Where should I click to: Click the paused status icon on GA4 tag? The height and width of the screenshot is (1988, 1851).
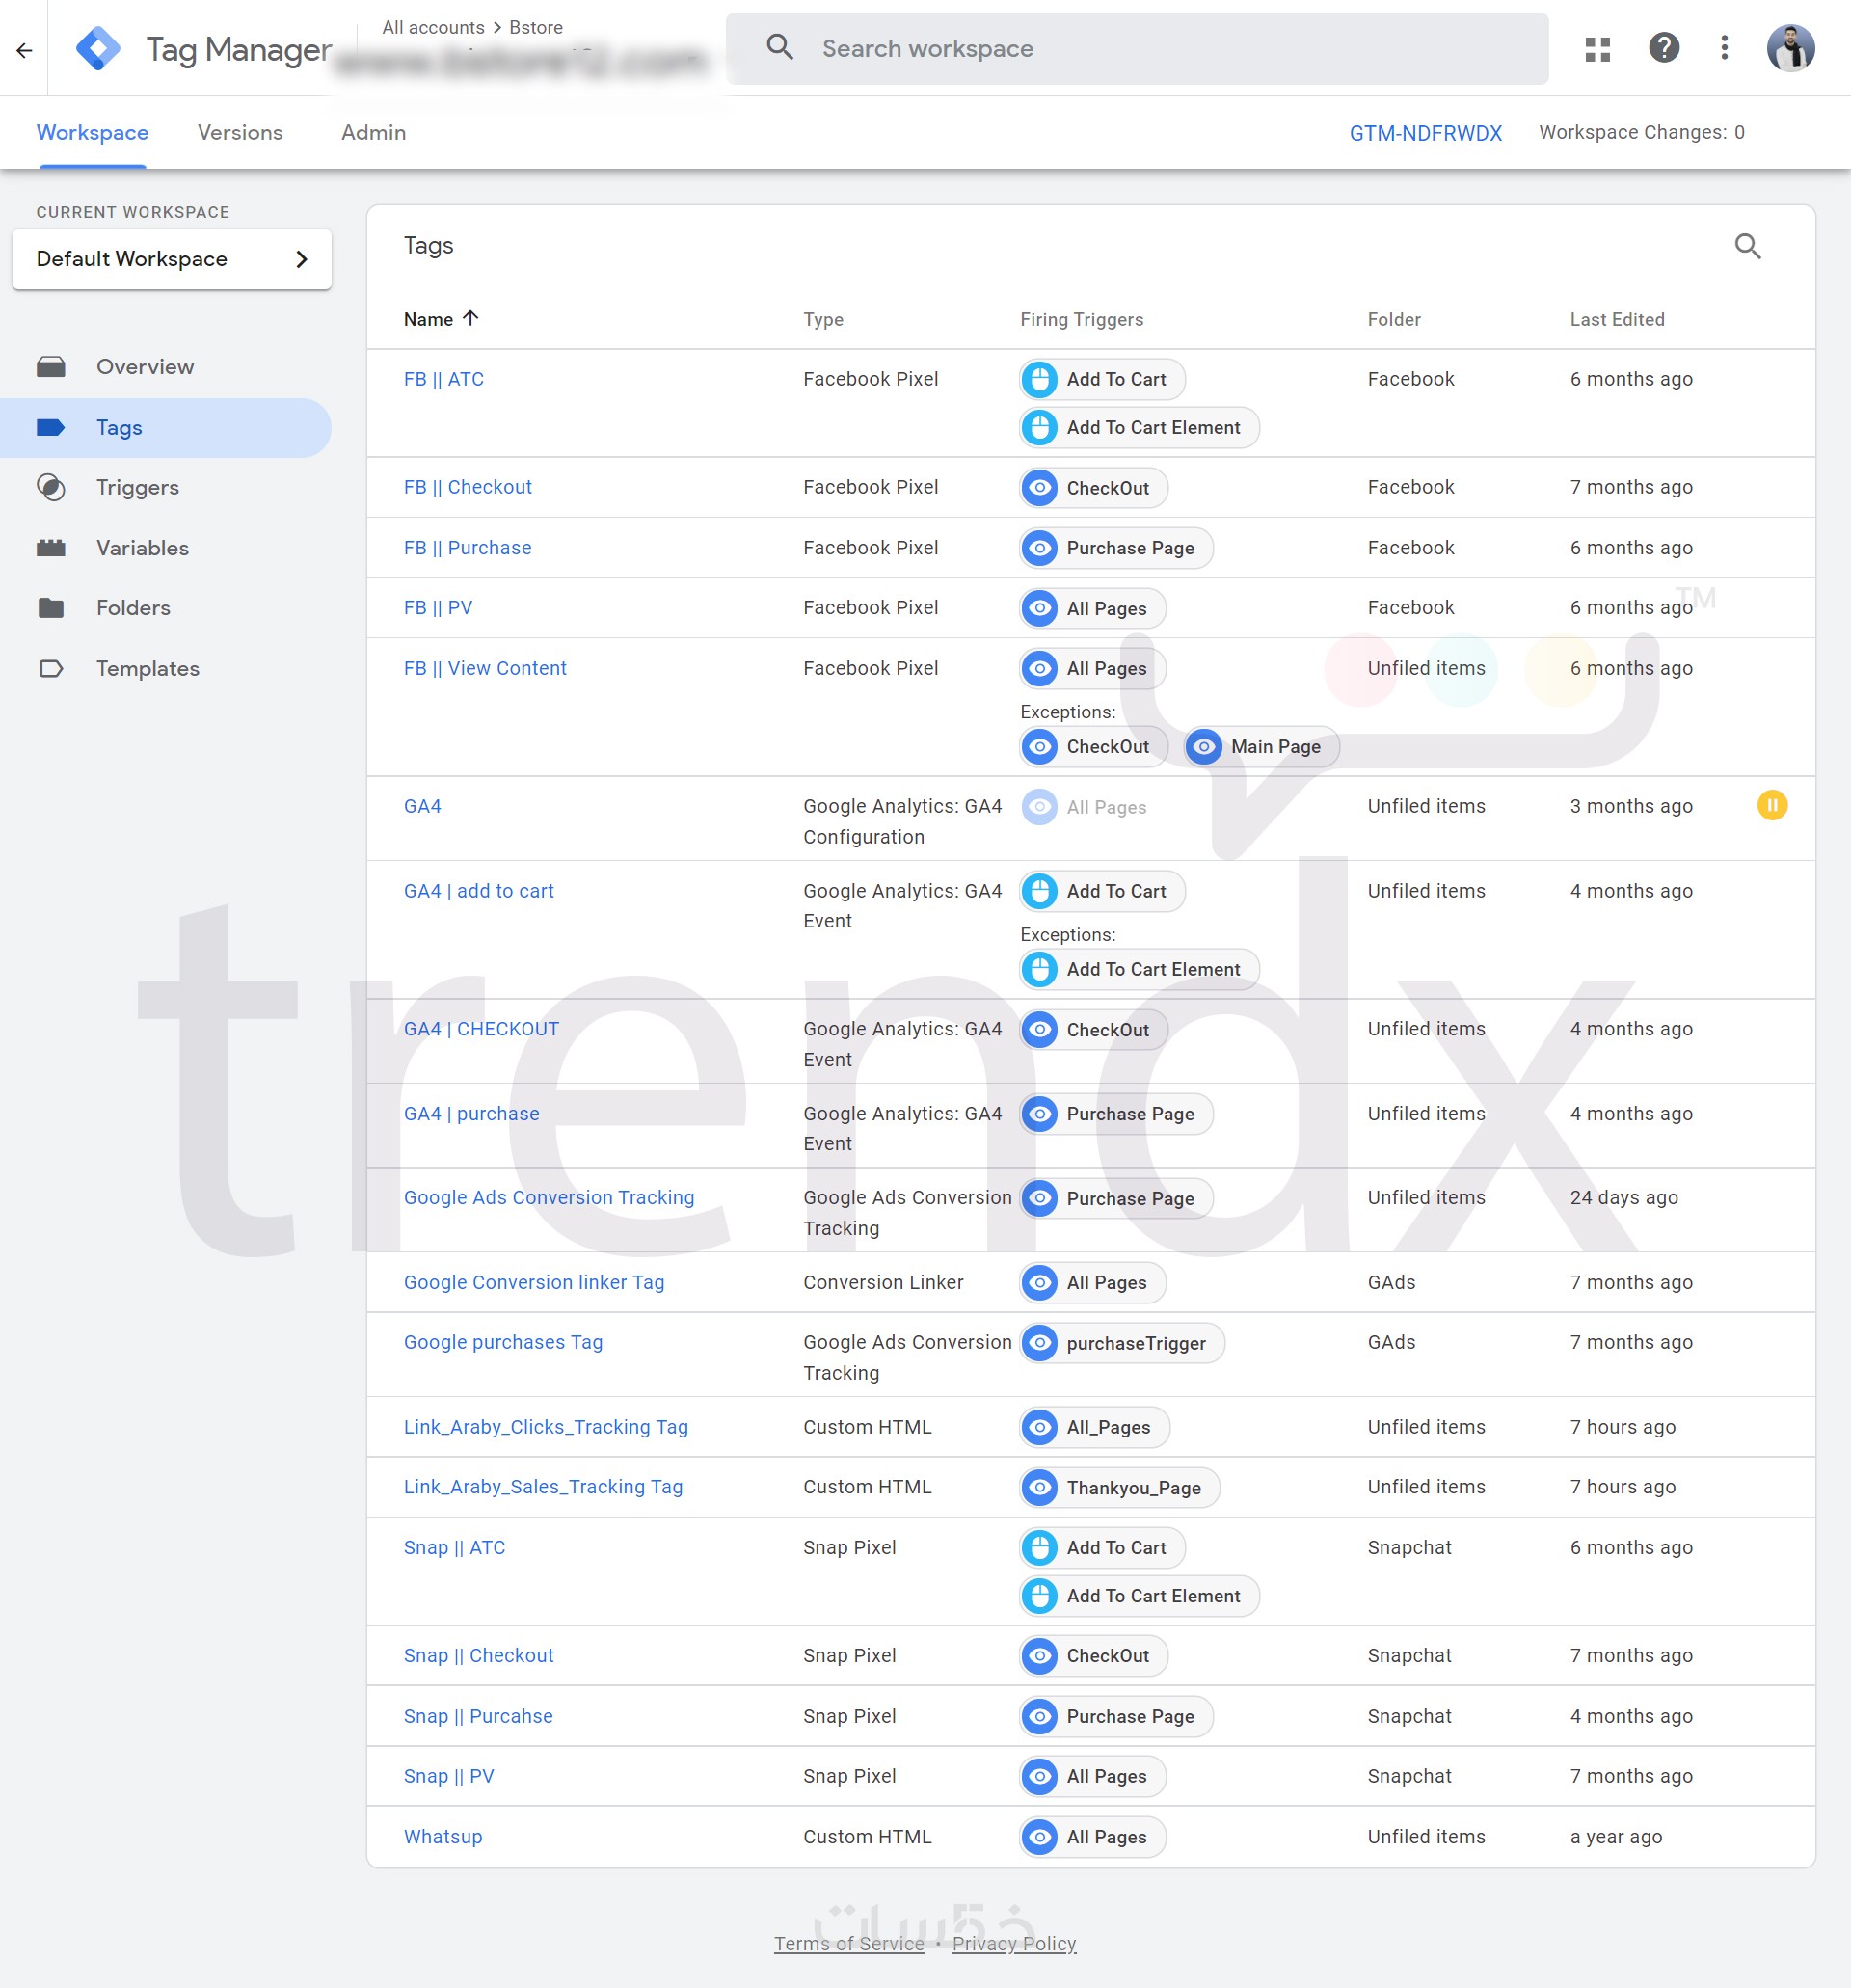point(1771,805)
